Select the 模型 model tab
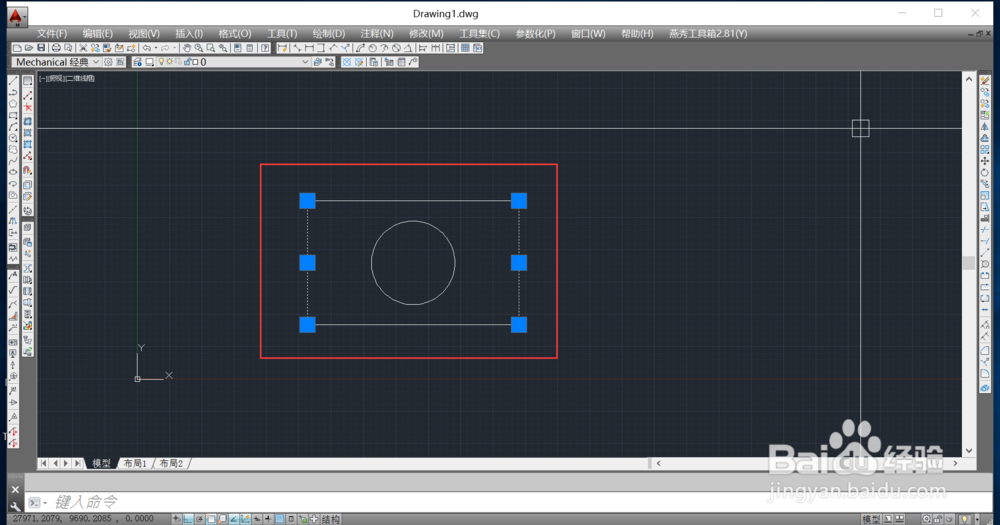Screen dimensions: 1000x525 coord(101,463)
